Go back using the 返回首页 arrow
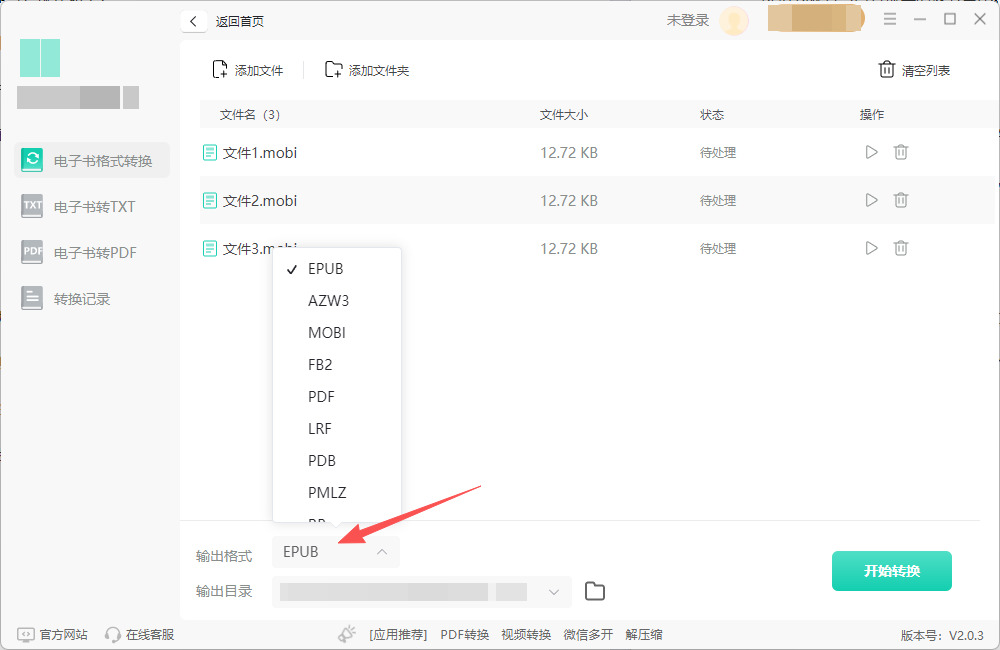Image resolution: width=1000 pixels, height=650 pixels. coord(194,21)
